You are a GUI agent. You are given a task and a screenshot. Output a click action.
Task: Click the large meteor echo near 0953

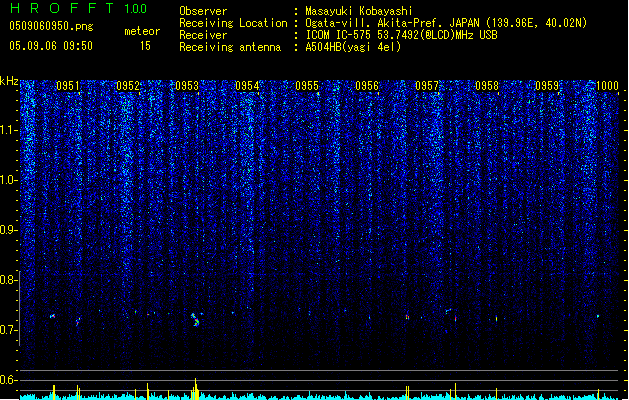tap(195, 320)
